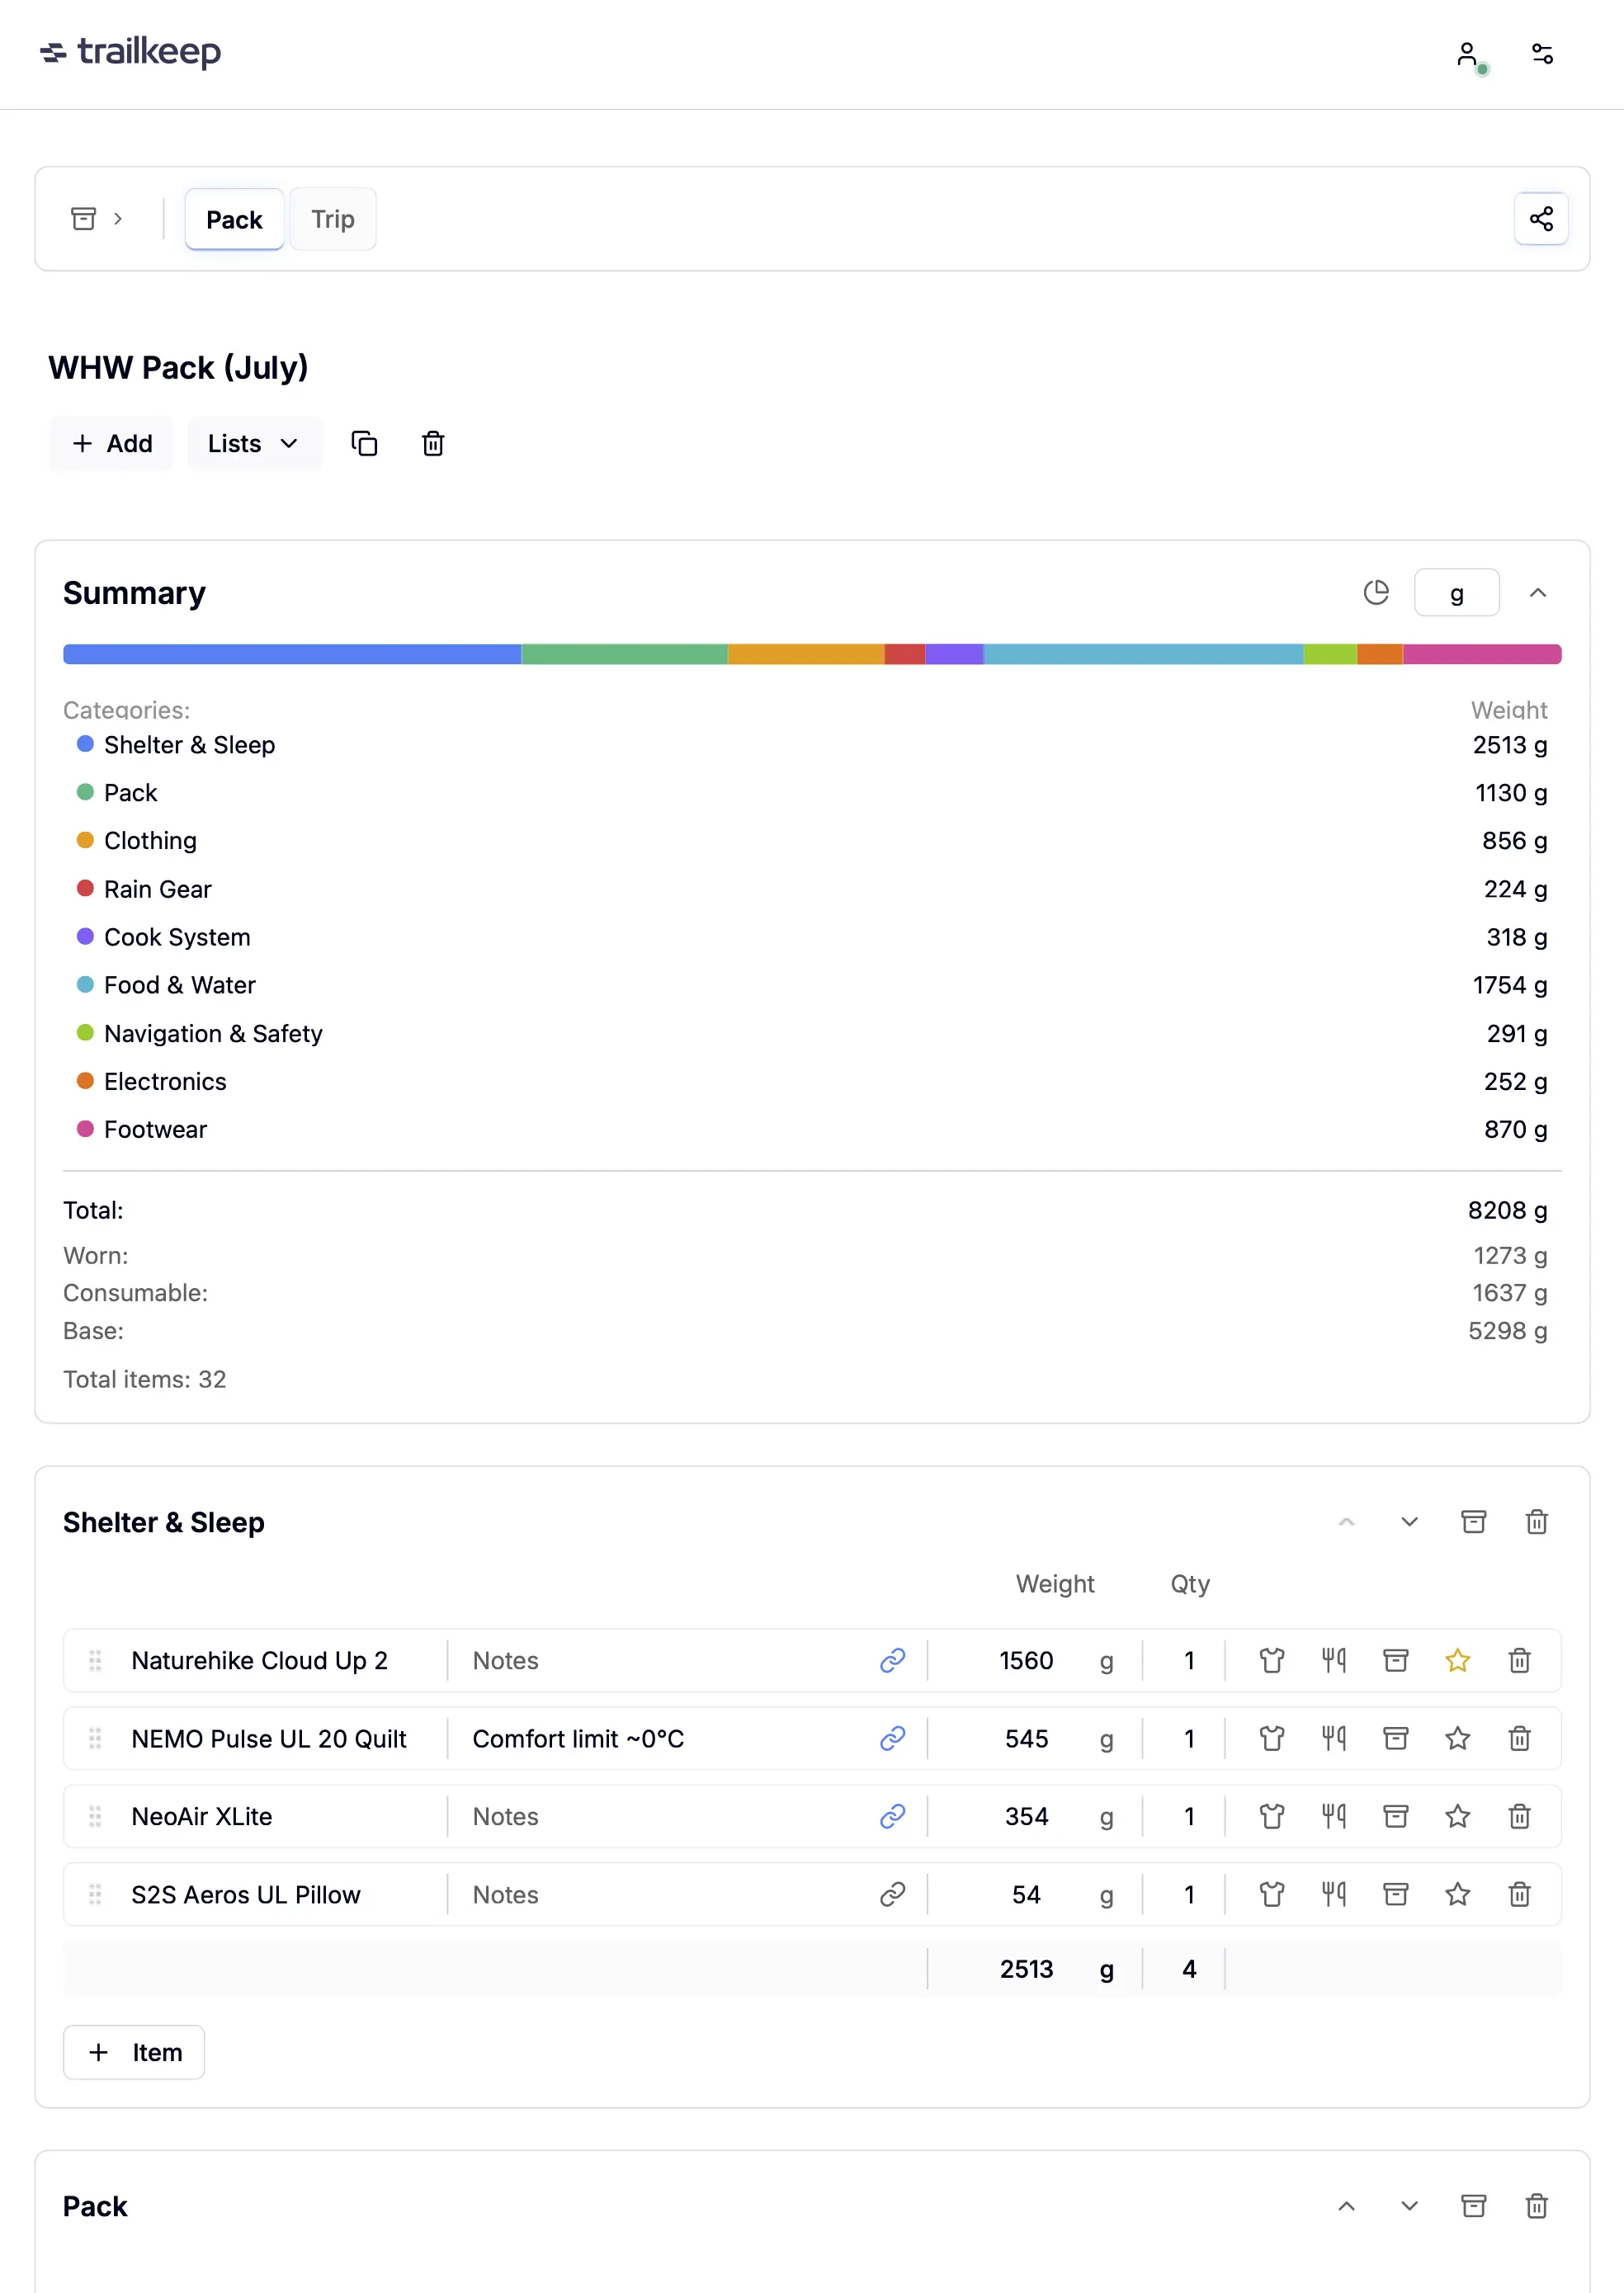Open the product link for NEMO Pulse quilt
The image size is (1624, 2293).
(x=891, y=1738)
